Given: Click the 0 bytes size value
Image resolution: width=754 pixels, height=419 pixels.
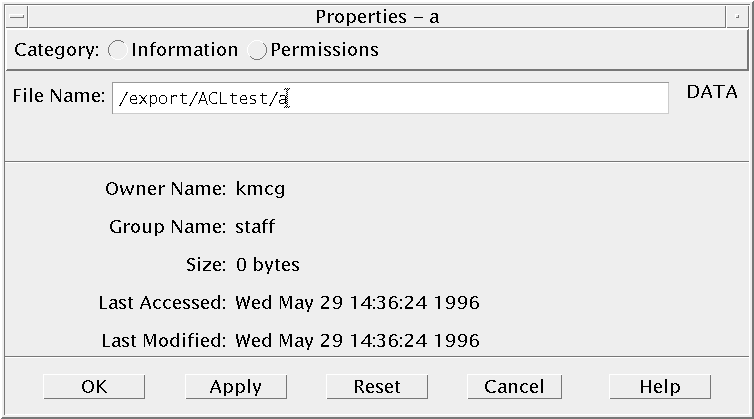Looking at the screenshot, I should [x=267, y=265].
